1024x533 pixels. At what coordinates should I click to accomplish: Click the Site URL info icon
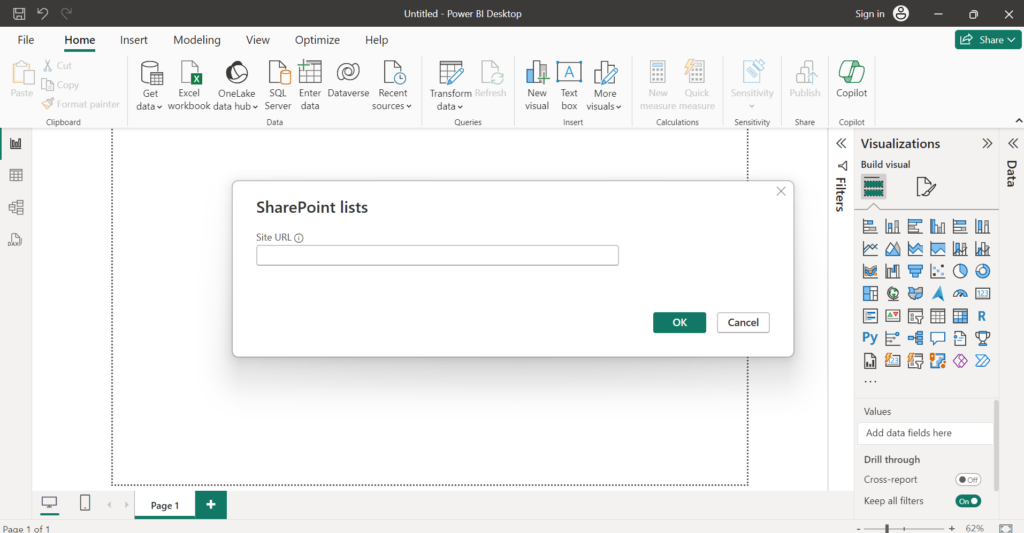click(x=298, y=238)
